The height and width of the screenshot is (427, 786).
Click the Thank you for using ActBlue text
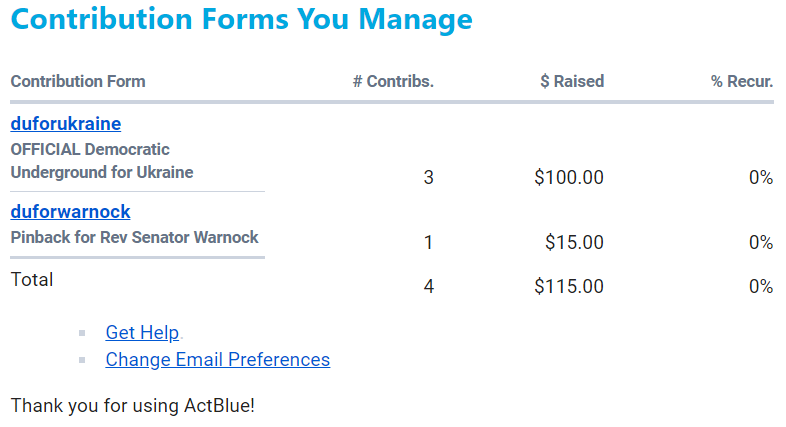pyautogui.click(x=133, y=406)
